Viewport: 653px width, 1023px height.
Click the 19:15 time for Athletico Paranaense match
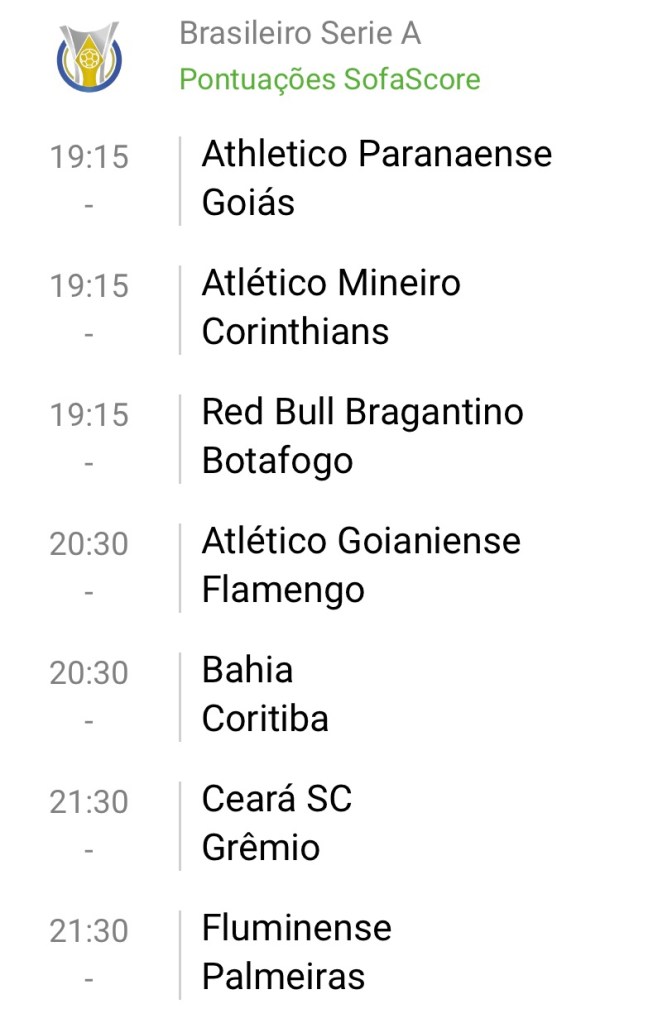point(89,157)
